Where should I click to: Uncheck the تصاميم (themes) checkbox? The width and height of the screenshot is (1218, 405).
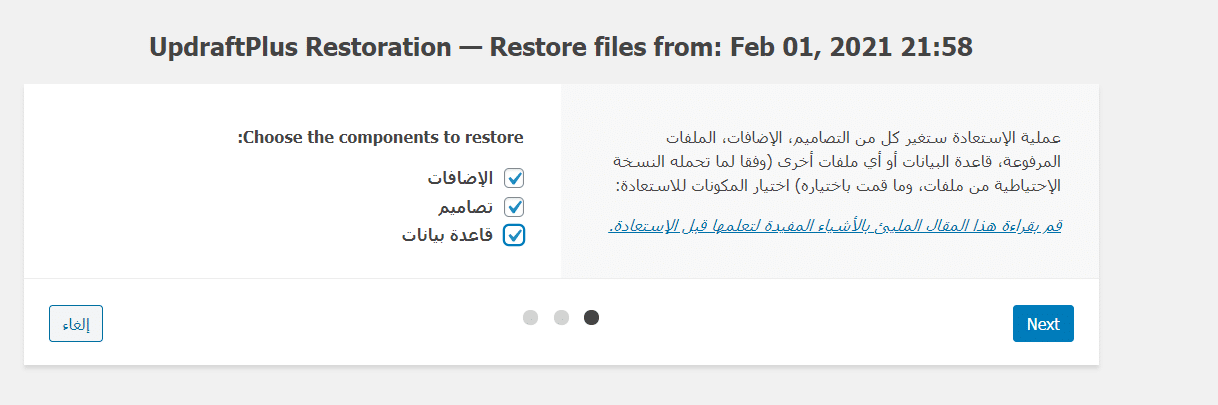pos(514,207)
